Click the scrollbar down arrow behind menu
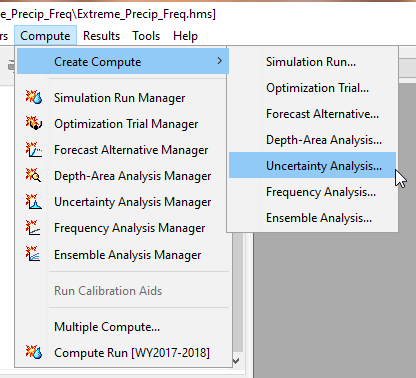Viewport: 416px width, 378px height. coord(236,361)
